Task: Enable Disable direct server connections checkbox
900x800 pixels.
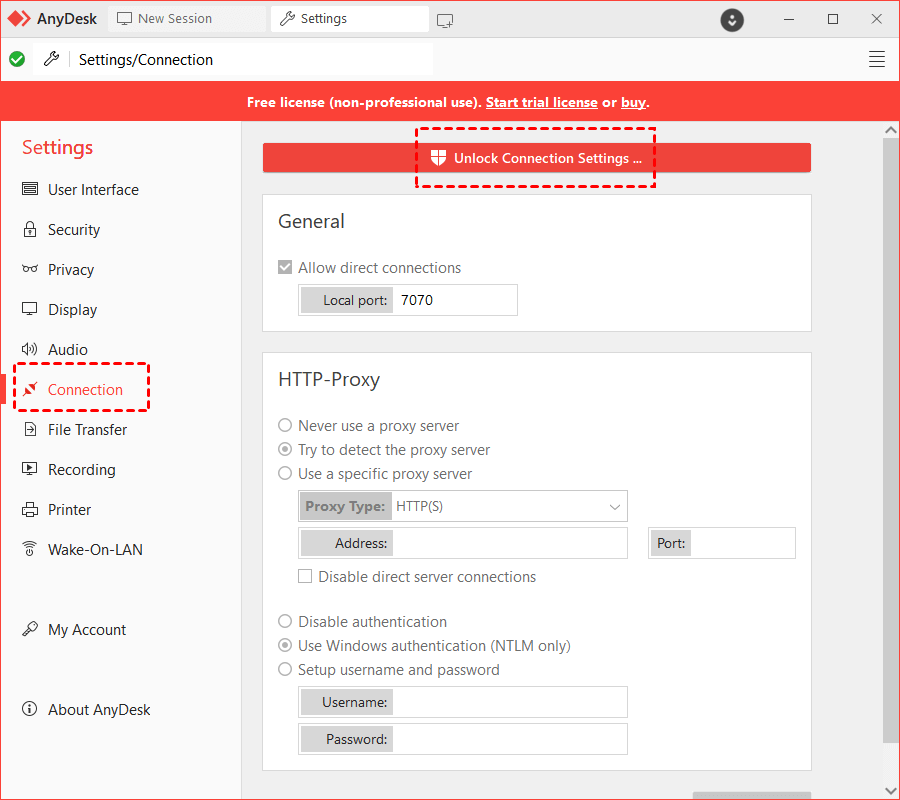Action: [305, 576]
